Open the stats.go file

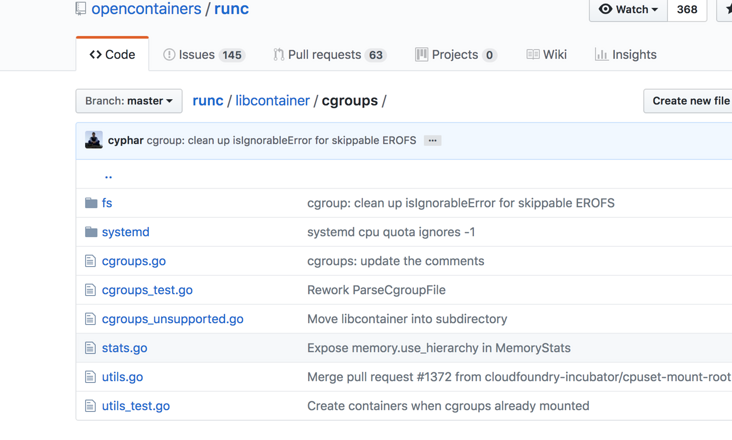[125, 348]
